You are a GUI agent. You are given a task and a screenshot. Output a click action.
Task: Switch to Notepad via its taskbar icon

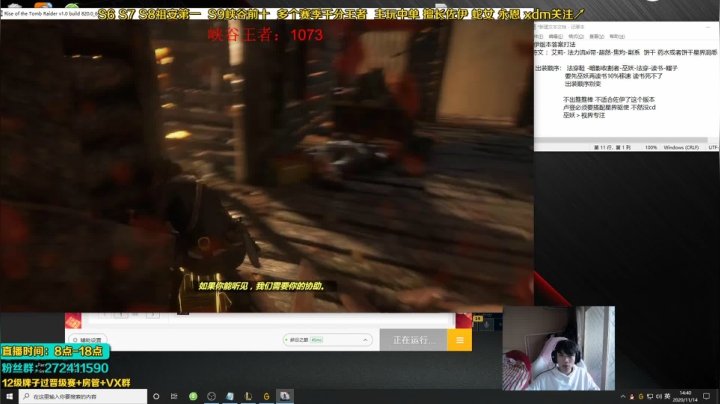point(230,396)
